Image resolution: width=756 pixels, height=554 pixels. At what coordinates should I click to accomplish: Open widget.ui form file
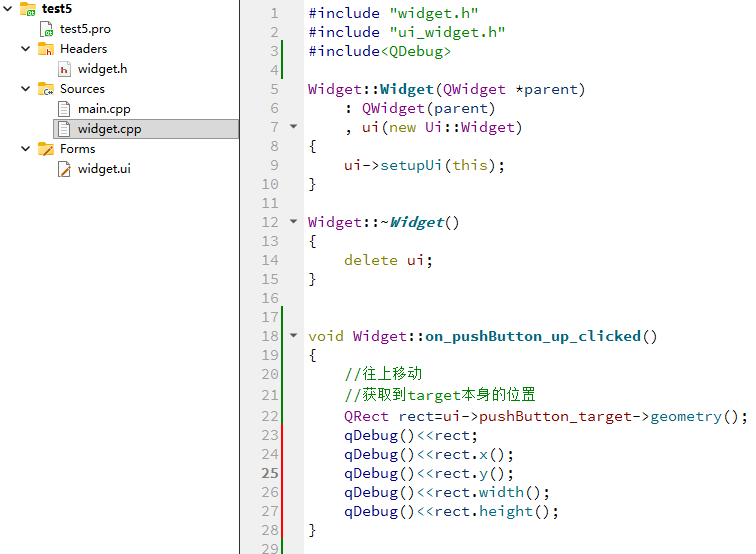104,169
